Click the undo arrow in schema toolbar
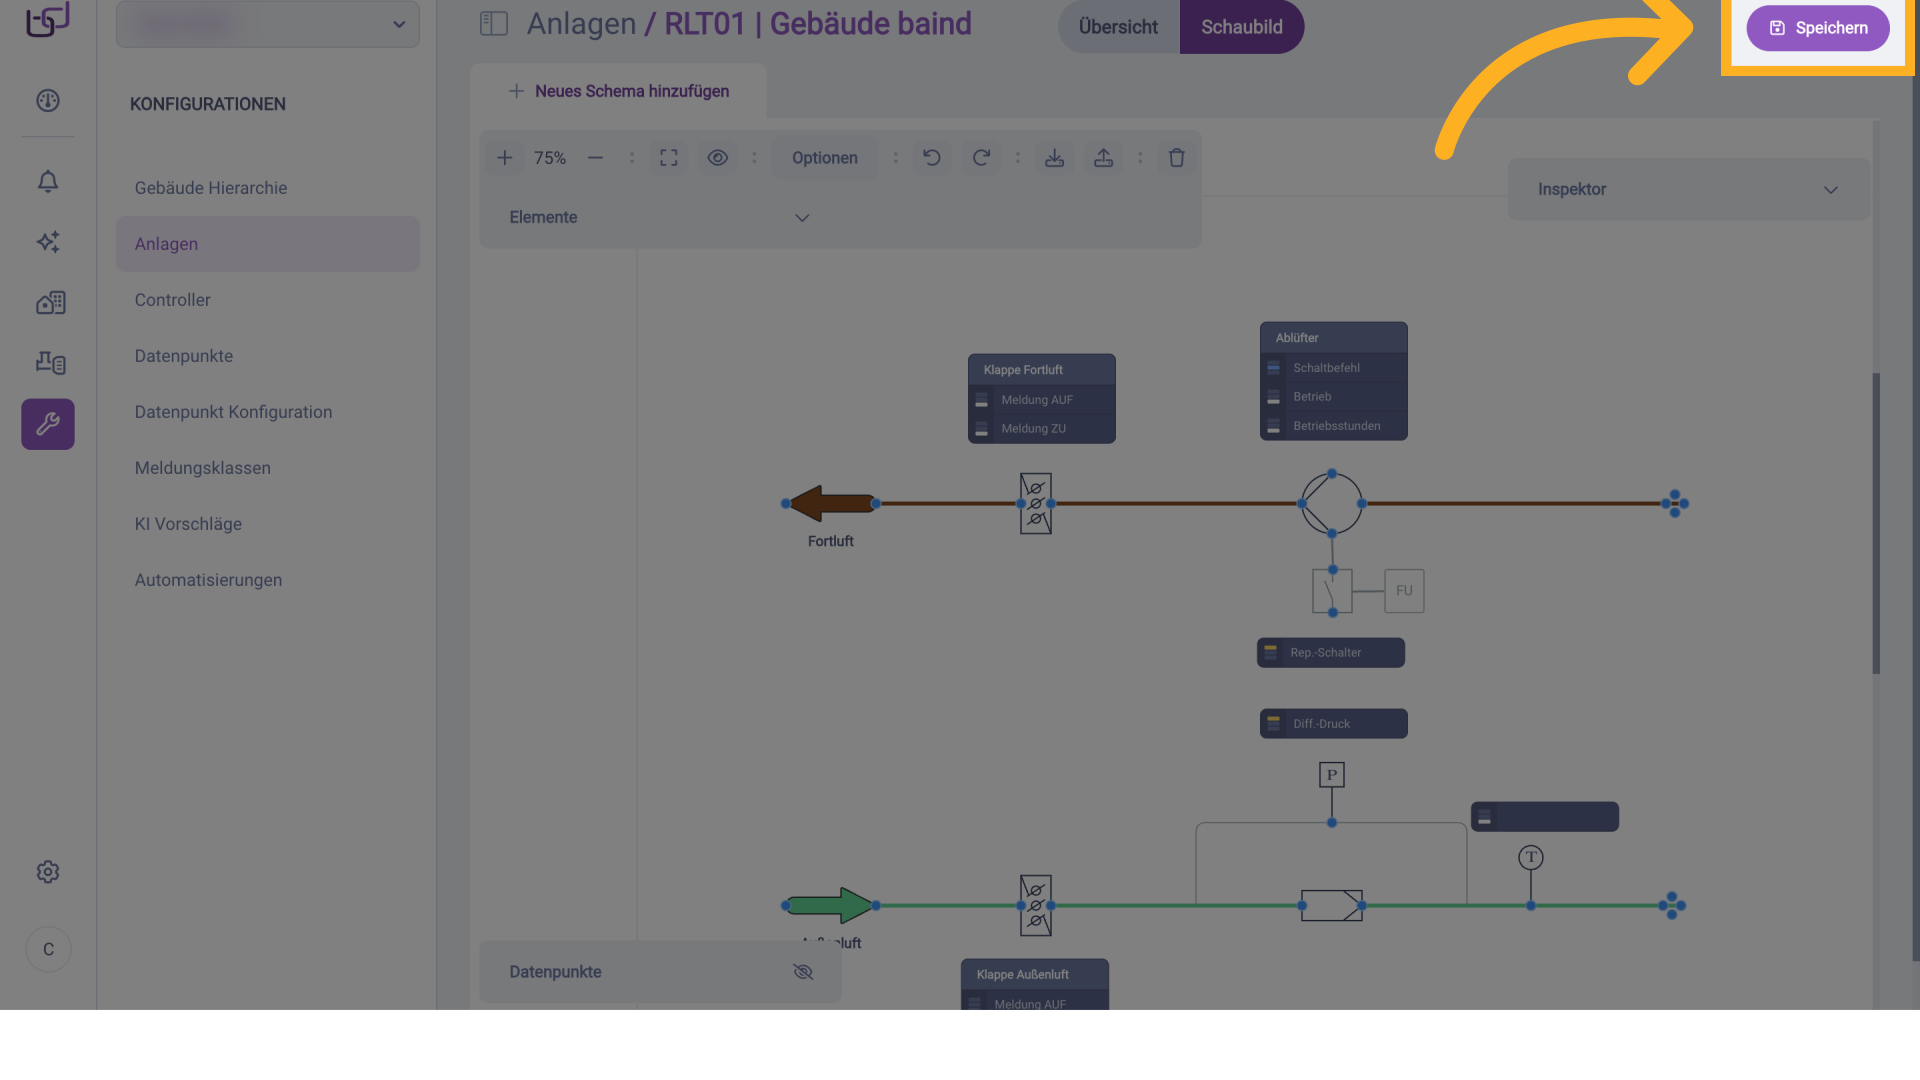The width and height of the screenshot is (1920, 1080). [931, 158]
